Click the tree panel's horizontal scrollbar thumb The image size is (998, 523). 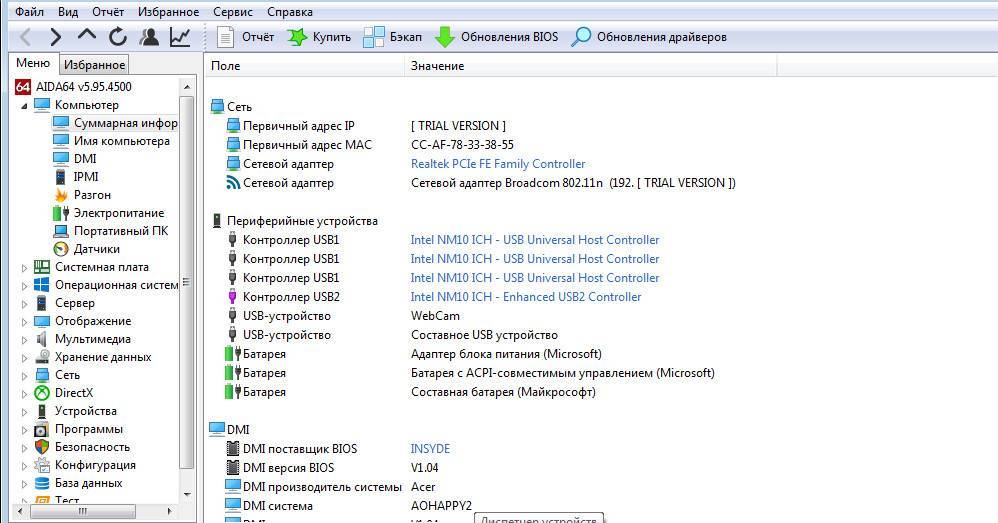click(83, 511)
